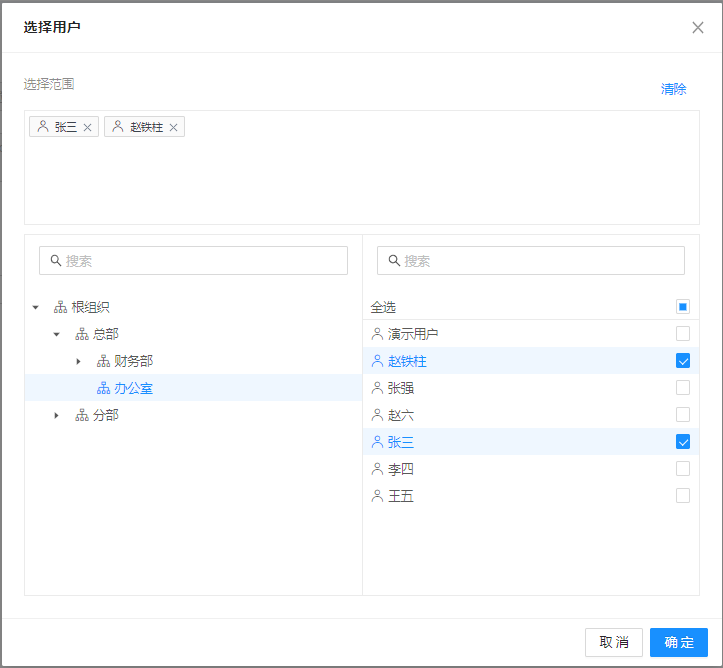The image size is (723, 668).
Task: Uncheck the 赵铁柱 checkbox
Action: click(683, 361)
